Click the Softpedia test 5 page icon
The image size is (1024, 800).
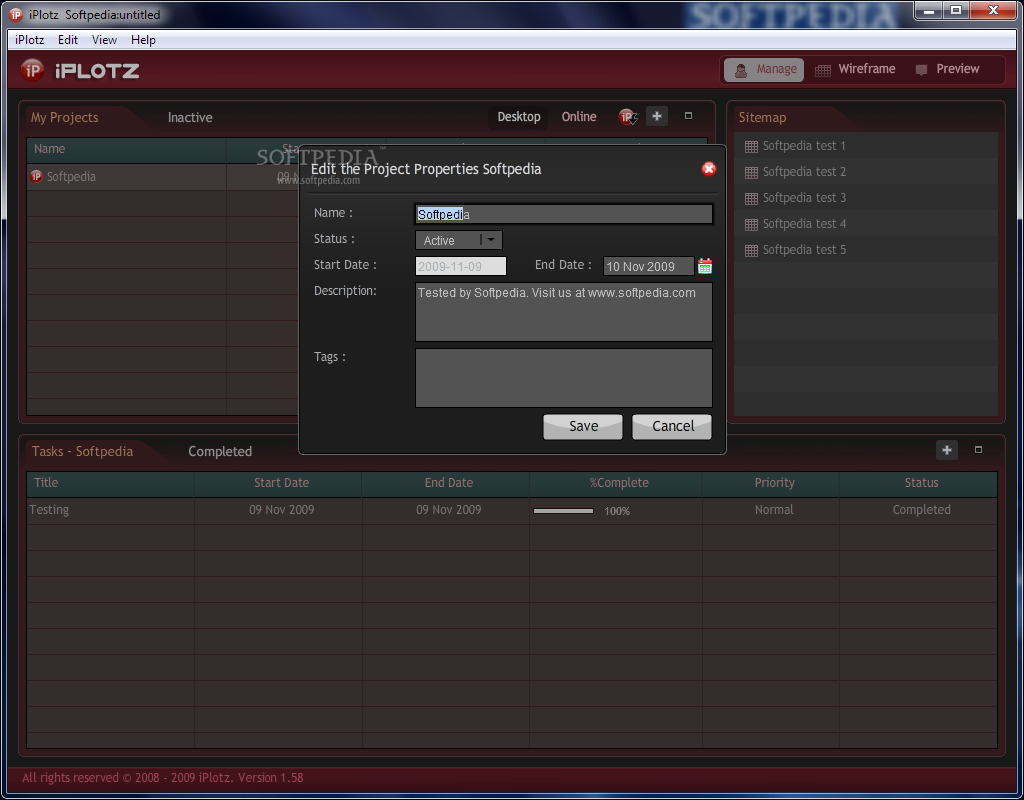tap(751, 250)
